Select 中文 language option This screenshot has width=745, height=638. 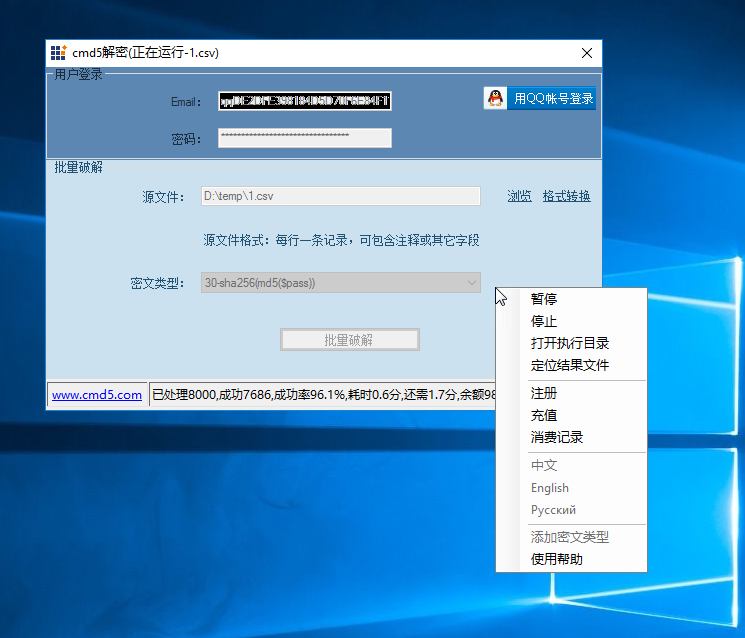pos(572,466)
